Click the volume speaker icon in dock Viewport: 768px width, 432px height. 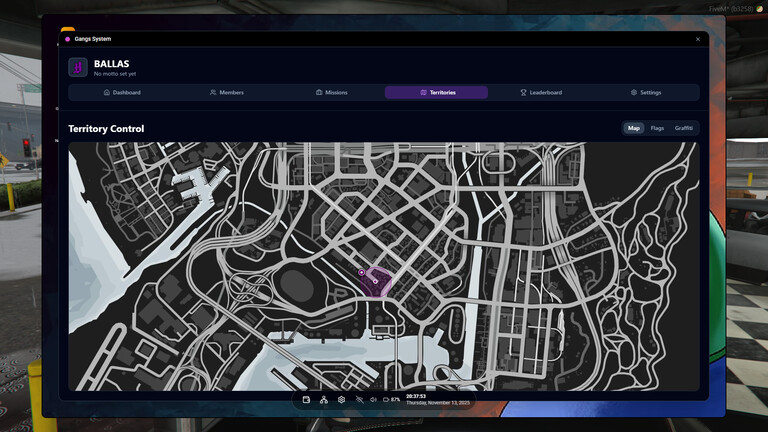click(x=373, y=400)
